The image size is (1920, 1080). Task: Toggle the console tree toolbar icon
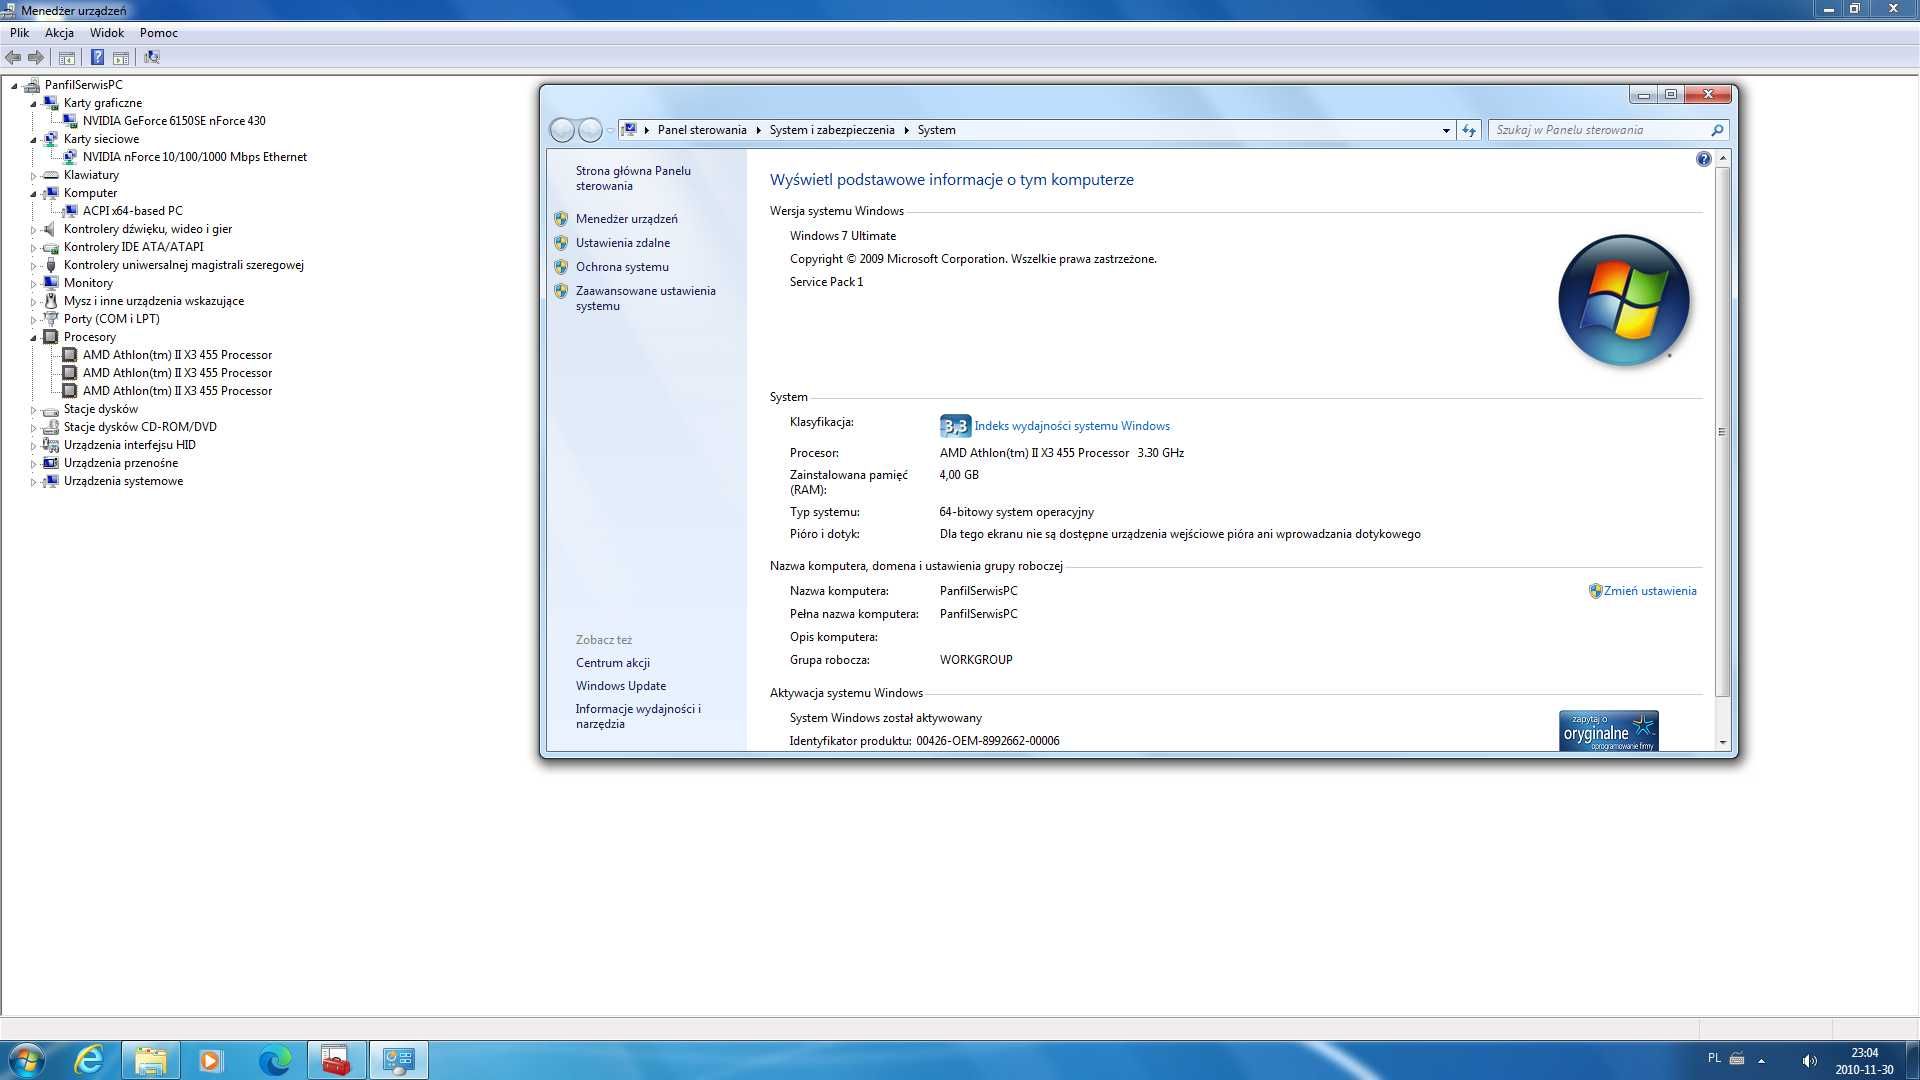click(67, 57)
